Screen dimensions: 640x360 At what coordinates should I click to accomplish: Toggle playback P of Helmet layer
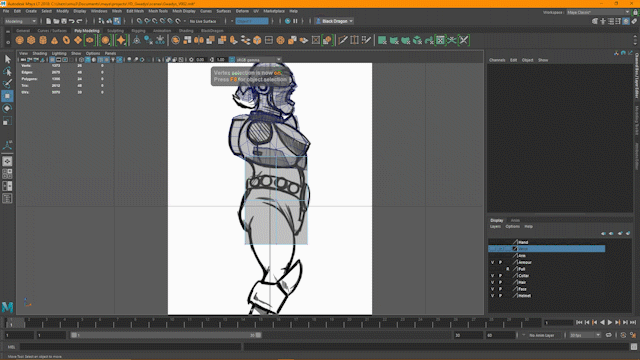point(500,296)
